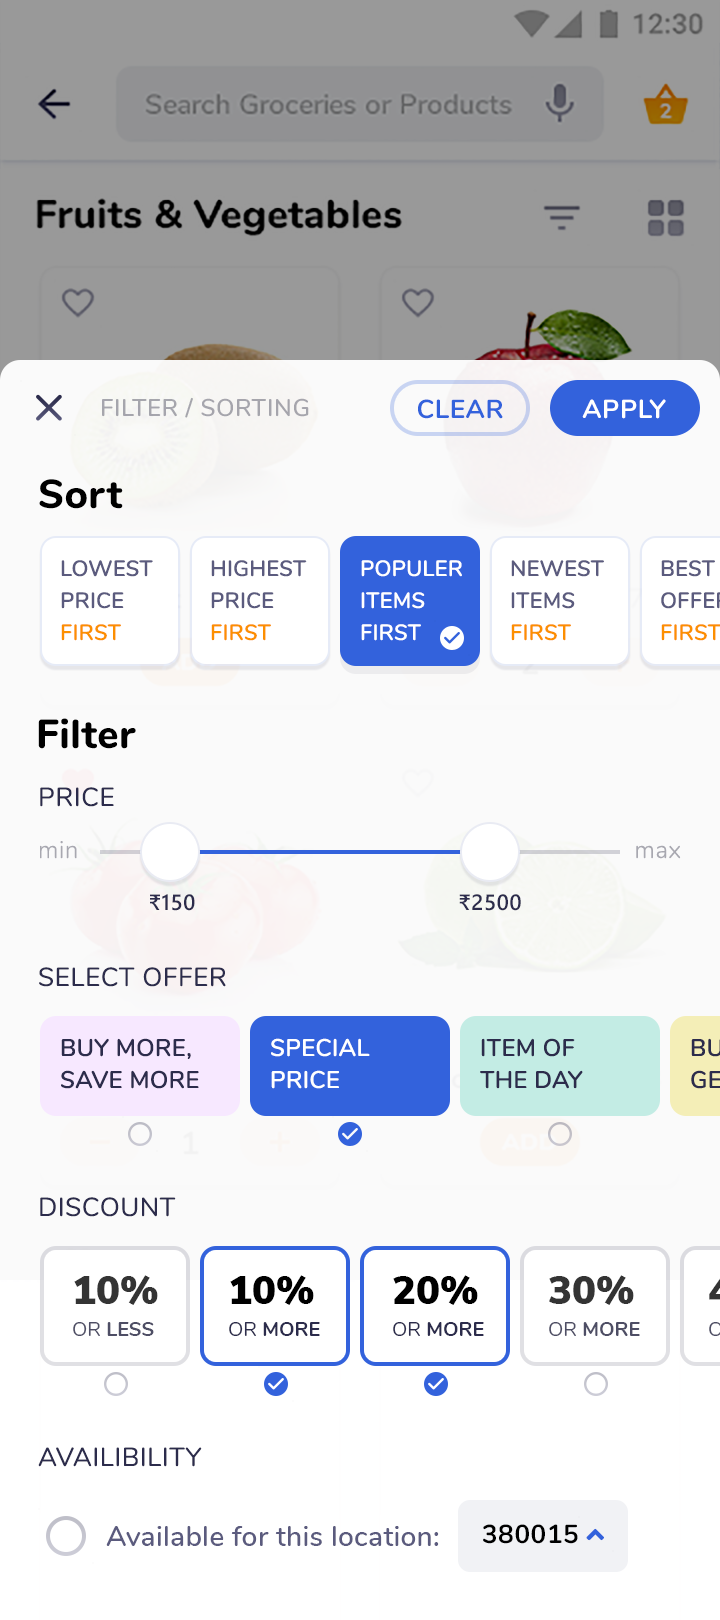The image size is (720, 1620).
Task: Select the Buy More, Save More radio
Action: (140, 1134)
